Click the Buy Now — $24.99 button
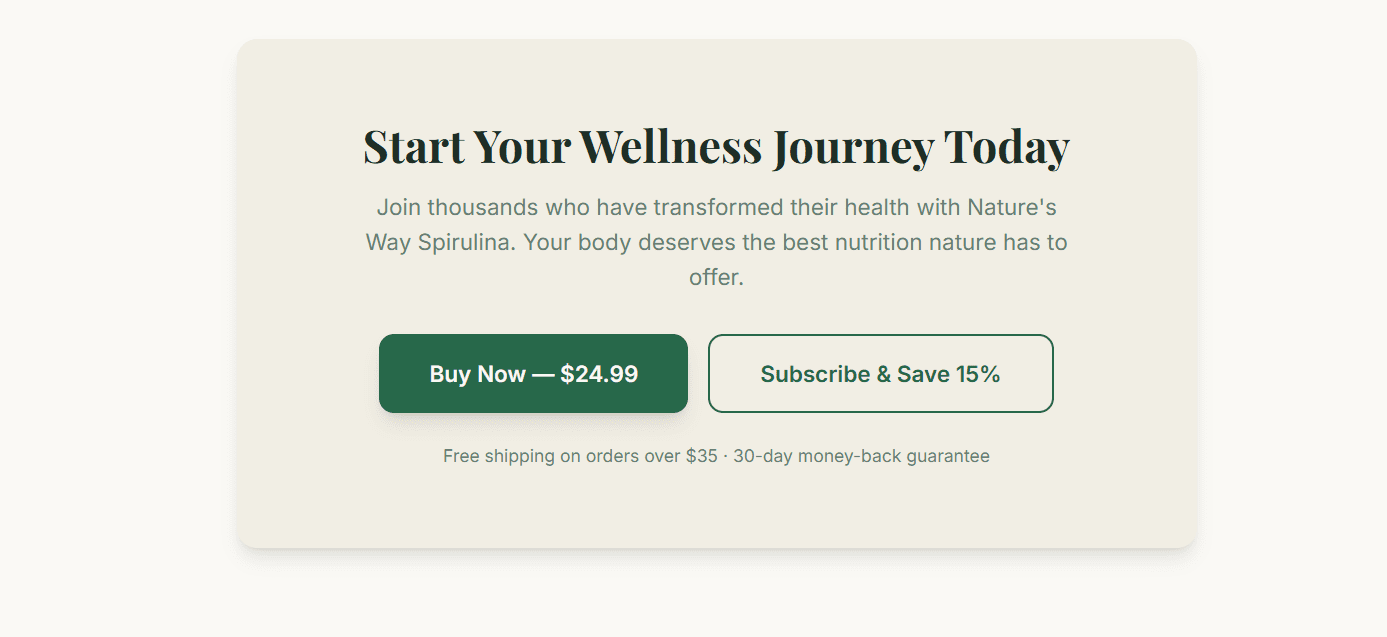This screenshot has width=1387, height=637. 533,374
